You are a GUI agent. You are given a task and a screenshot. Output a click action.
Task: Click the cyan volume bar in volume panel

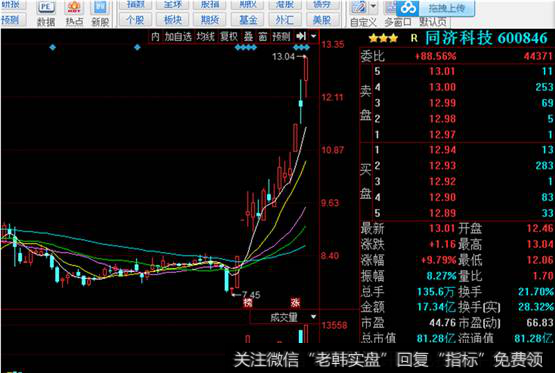(301, 336)
